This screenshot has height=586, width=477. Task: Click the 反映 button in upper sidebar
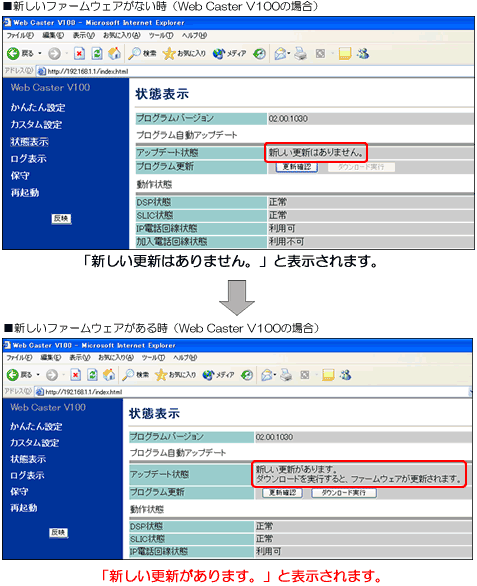pos(61,219)
